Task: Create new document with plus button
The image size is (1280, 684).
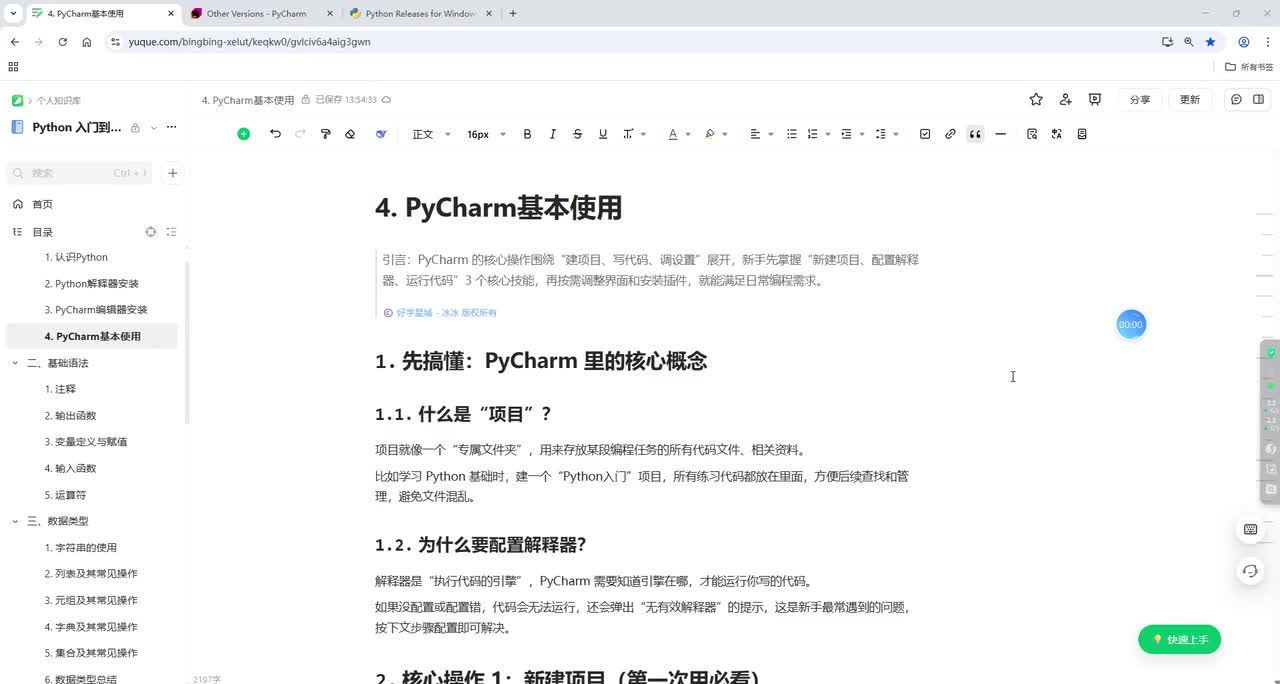Action: 172,173
